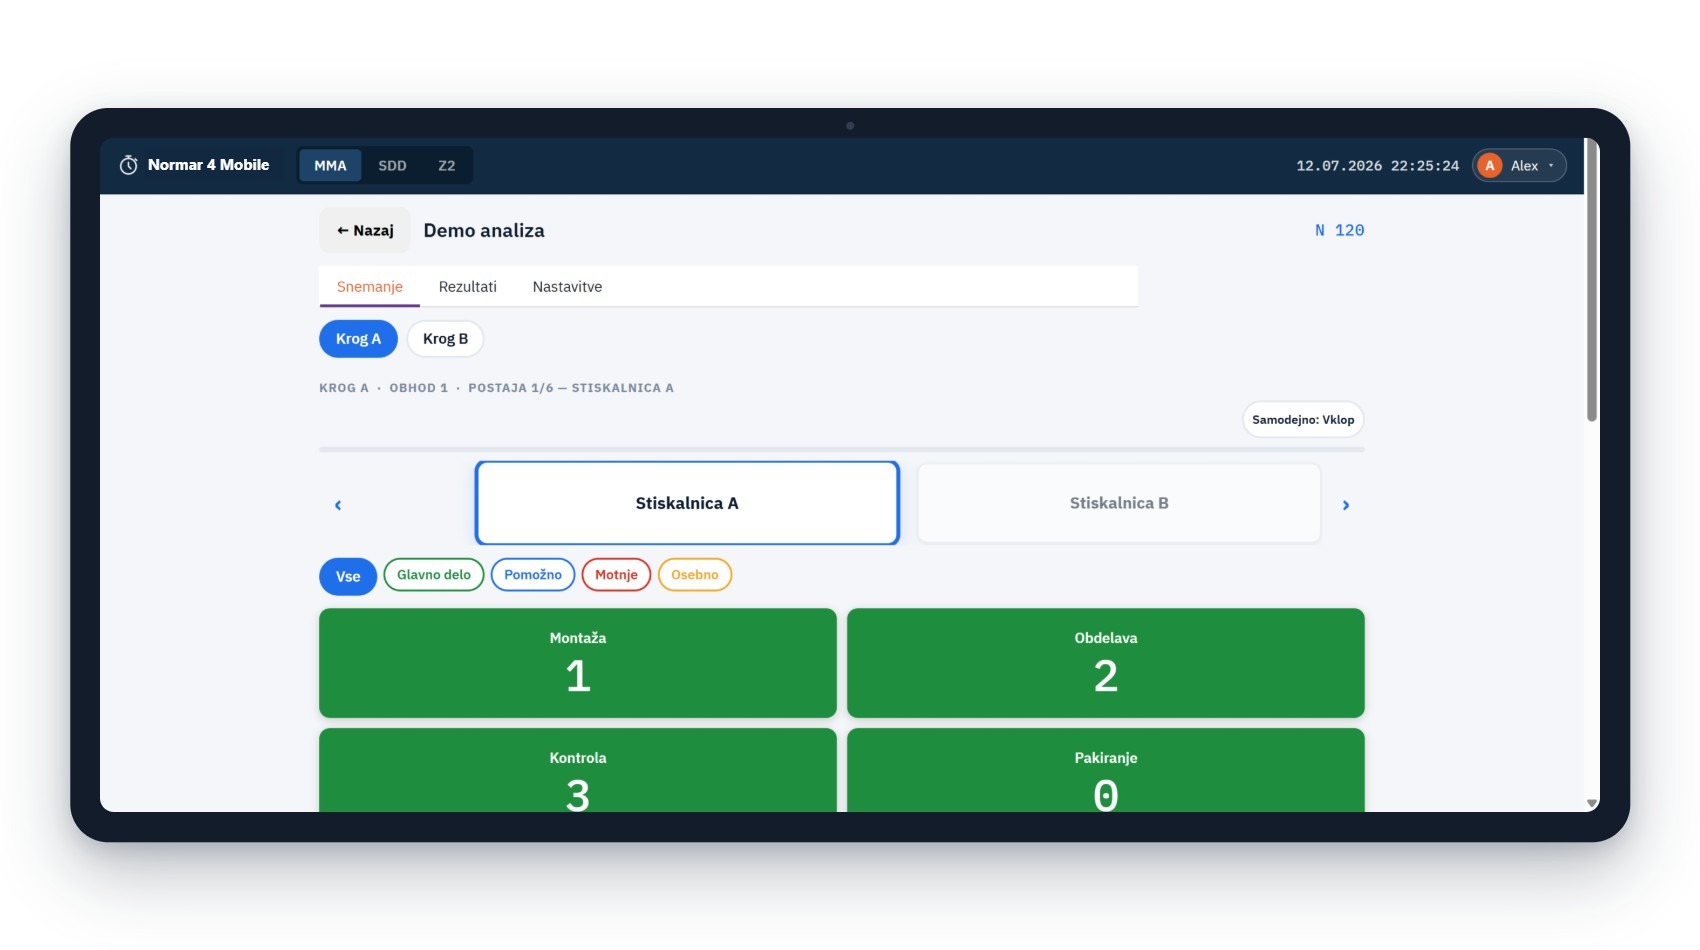
Task: Select Krog B
Action: (x=445, y=339)
